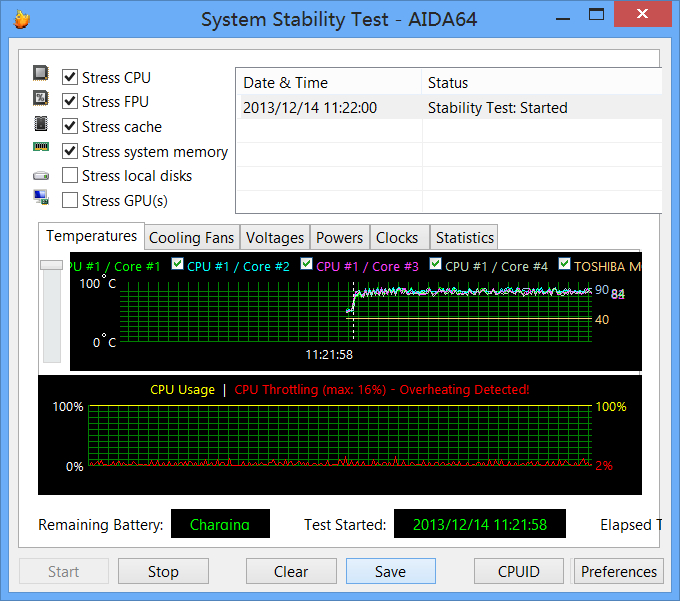This screenshot has height=601, width=680.
Task: Click the CPU chip icon beside Stress CPU
Action: click(x=41, y=73)
